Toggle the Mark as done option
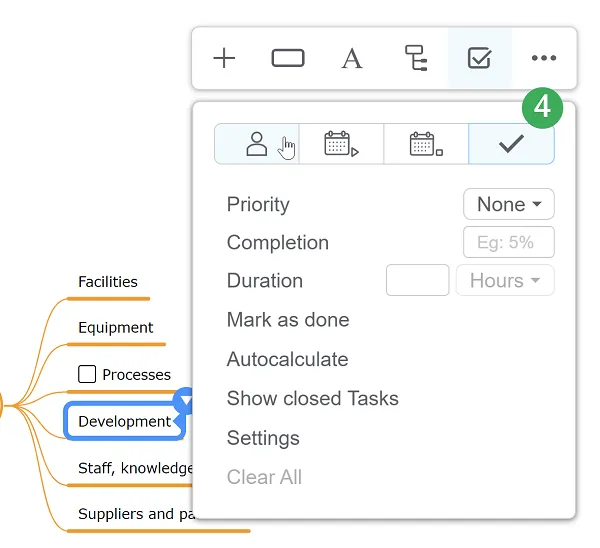The width and height of the screenshot is (600, 548). click(x=288, y=320)
